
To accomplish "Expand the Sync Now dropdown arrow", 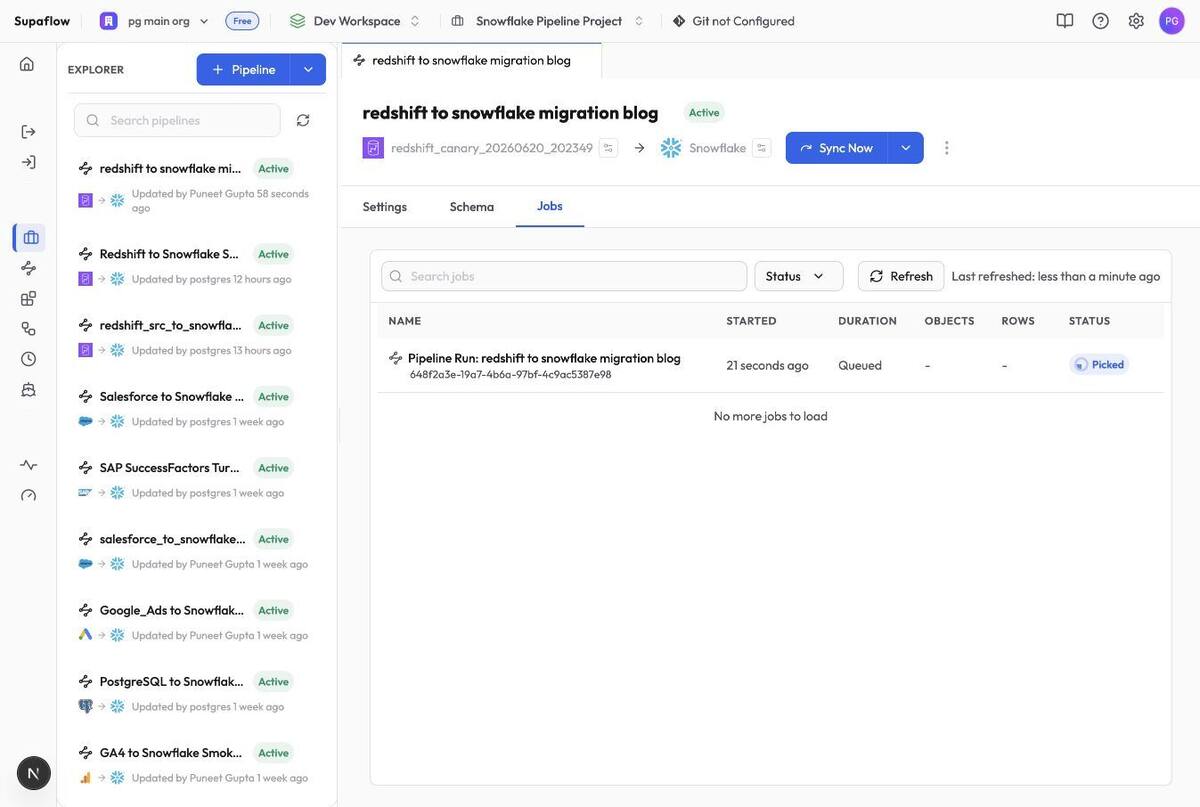I will coord(906,148).
